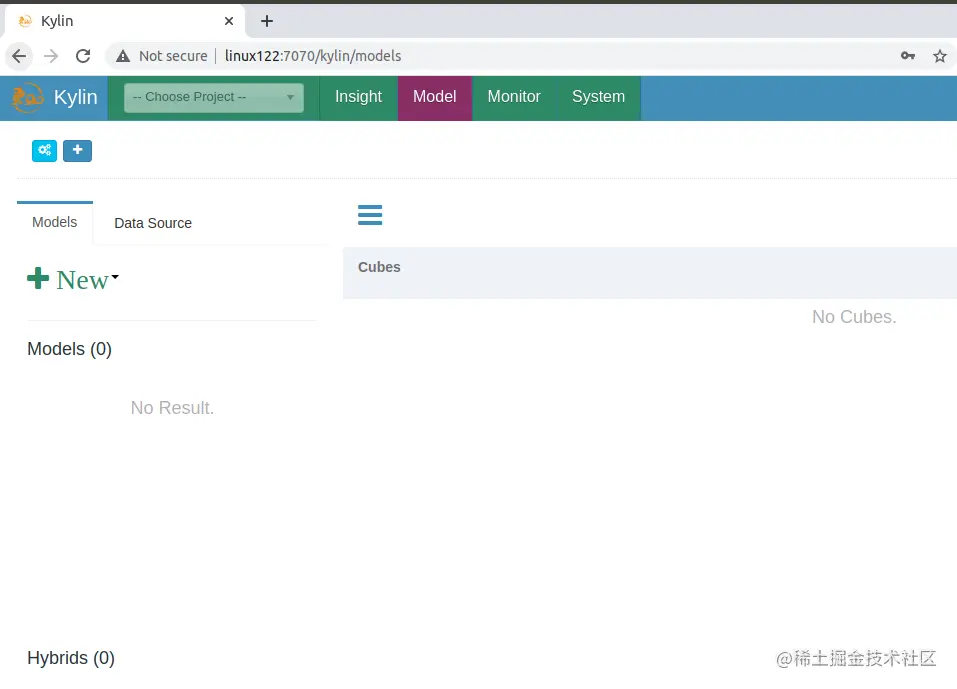Go to the Insight page
Screen dimensions: 957x689
358,98
